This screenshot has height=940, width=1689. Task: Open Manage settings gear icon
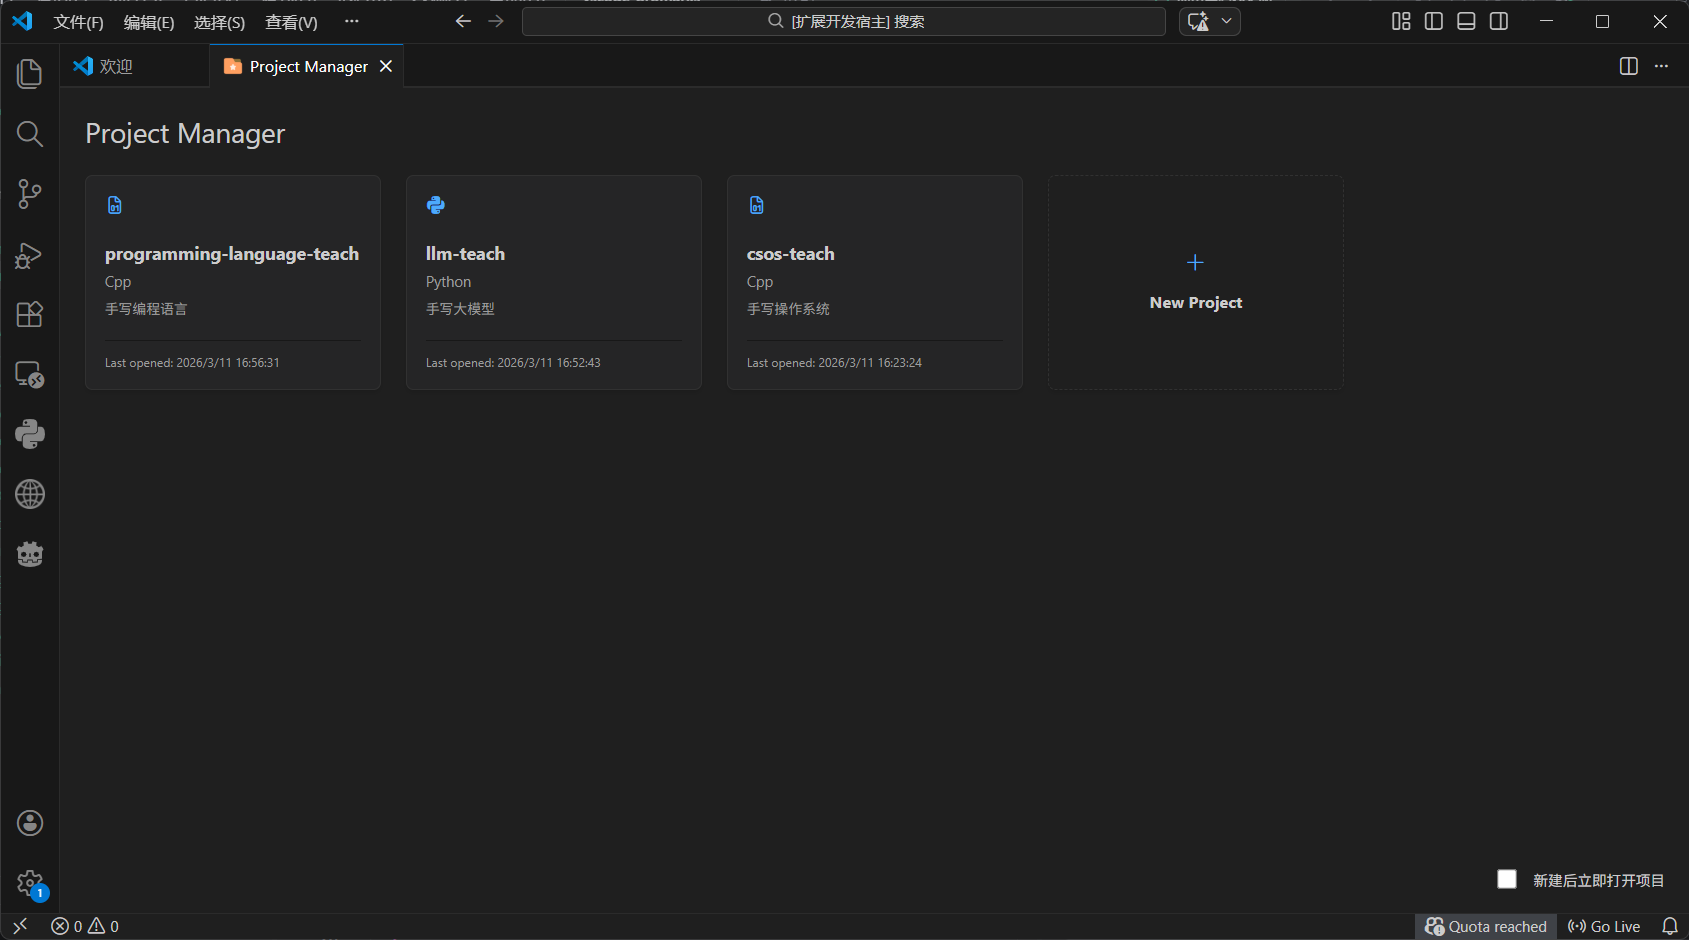point(30,883)
